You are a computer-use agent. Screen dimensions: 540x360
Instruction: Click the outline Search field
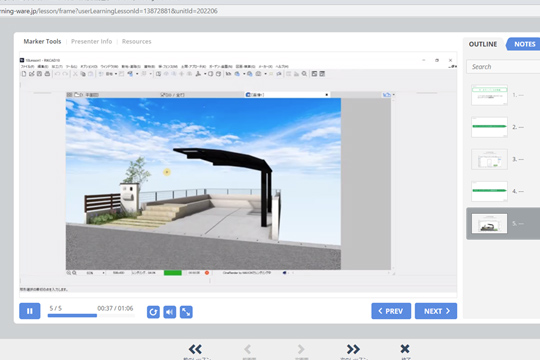coord(503,66)
